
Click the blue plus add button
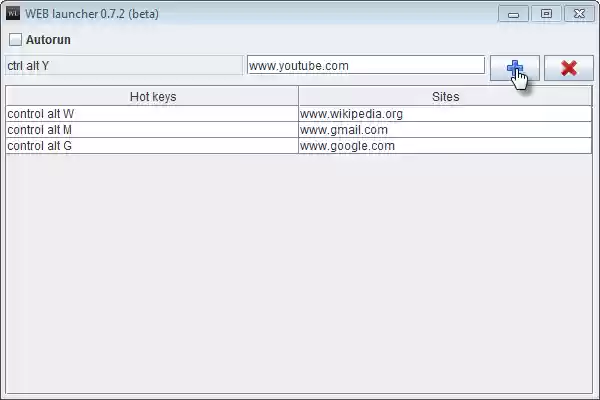pyautogui.click(x=515, y=68)
